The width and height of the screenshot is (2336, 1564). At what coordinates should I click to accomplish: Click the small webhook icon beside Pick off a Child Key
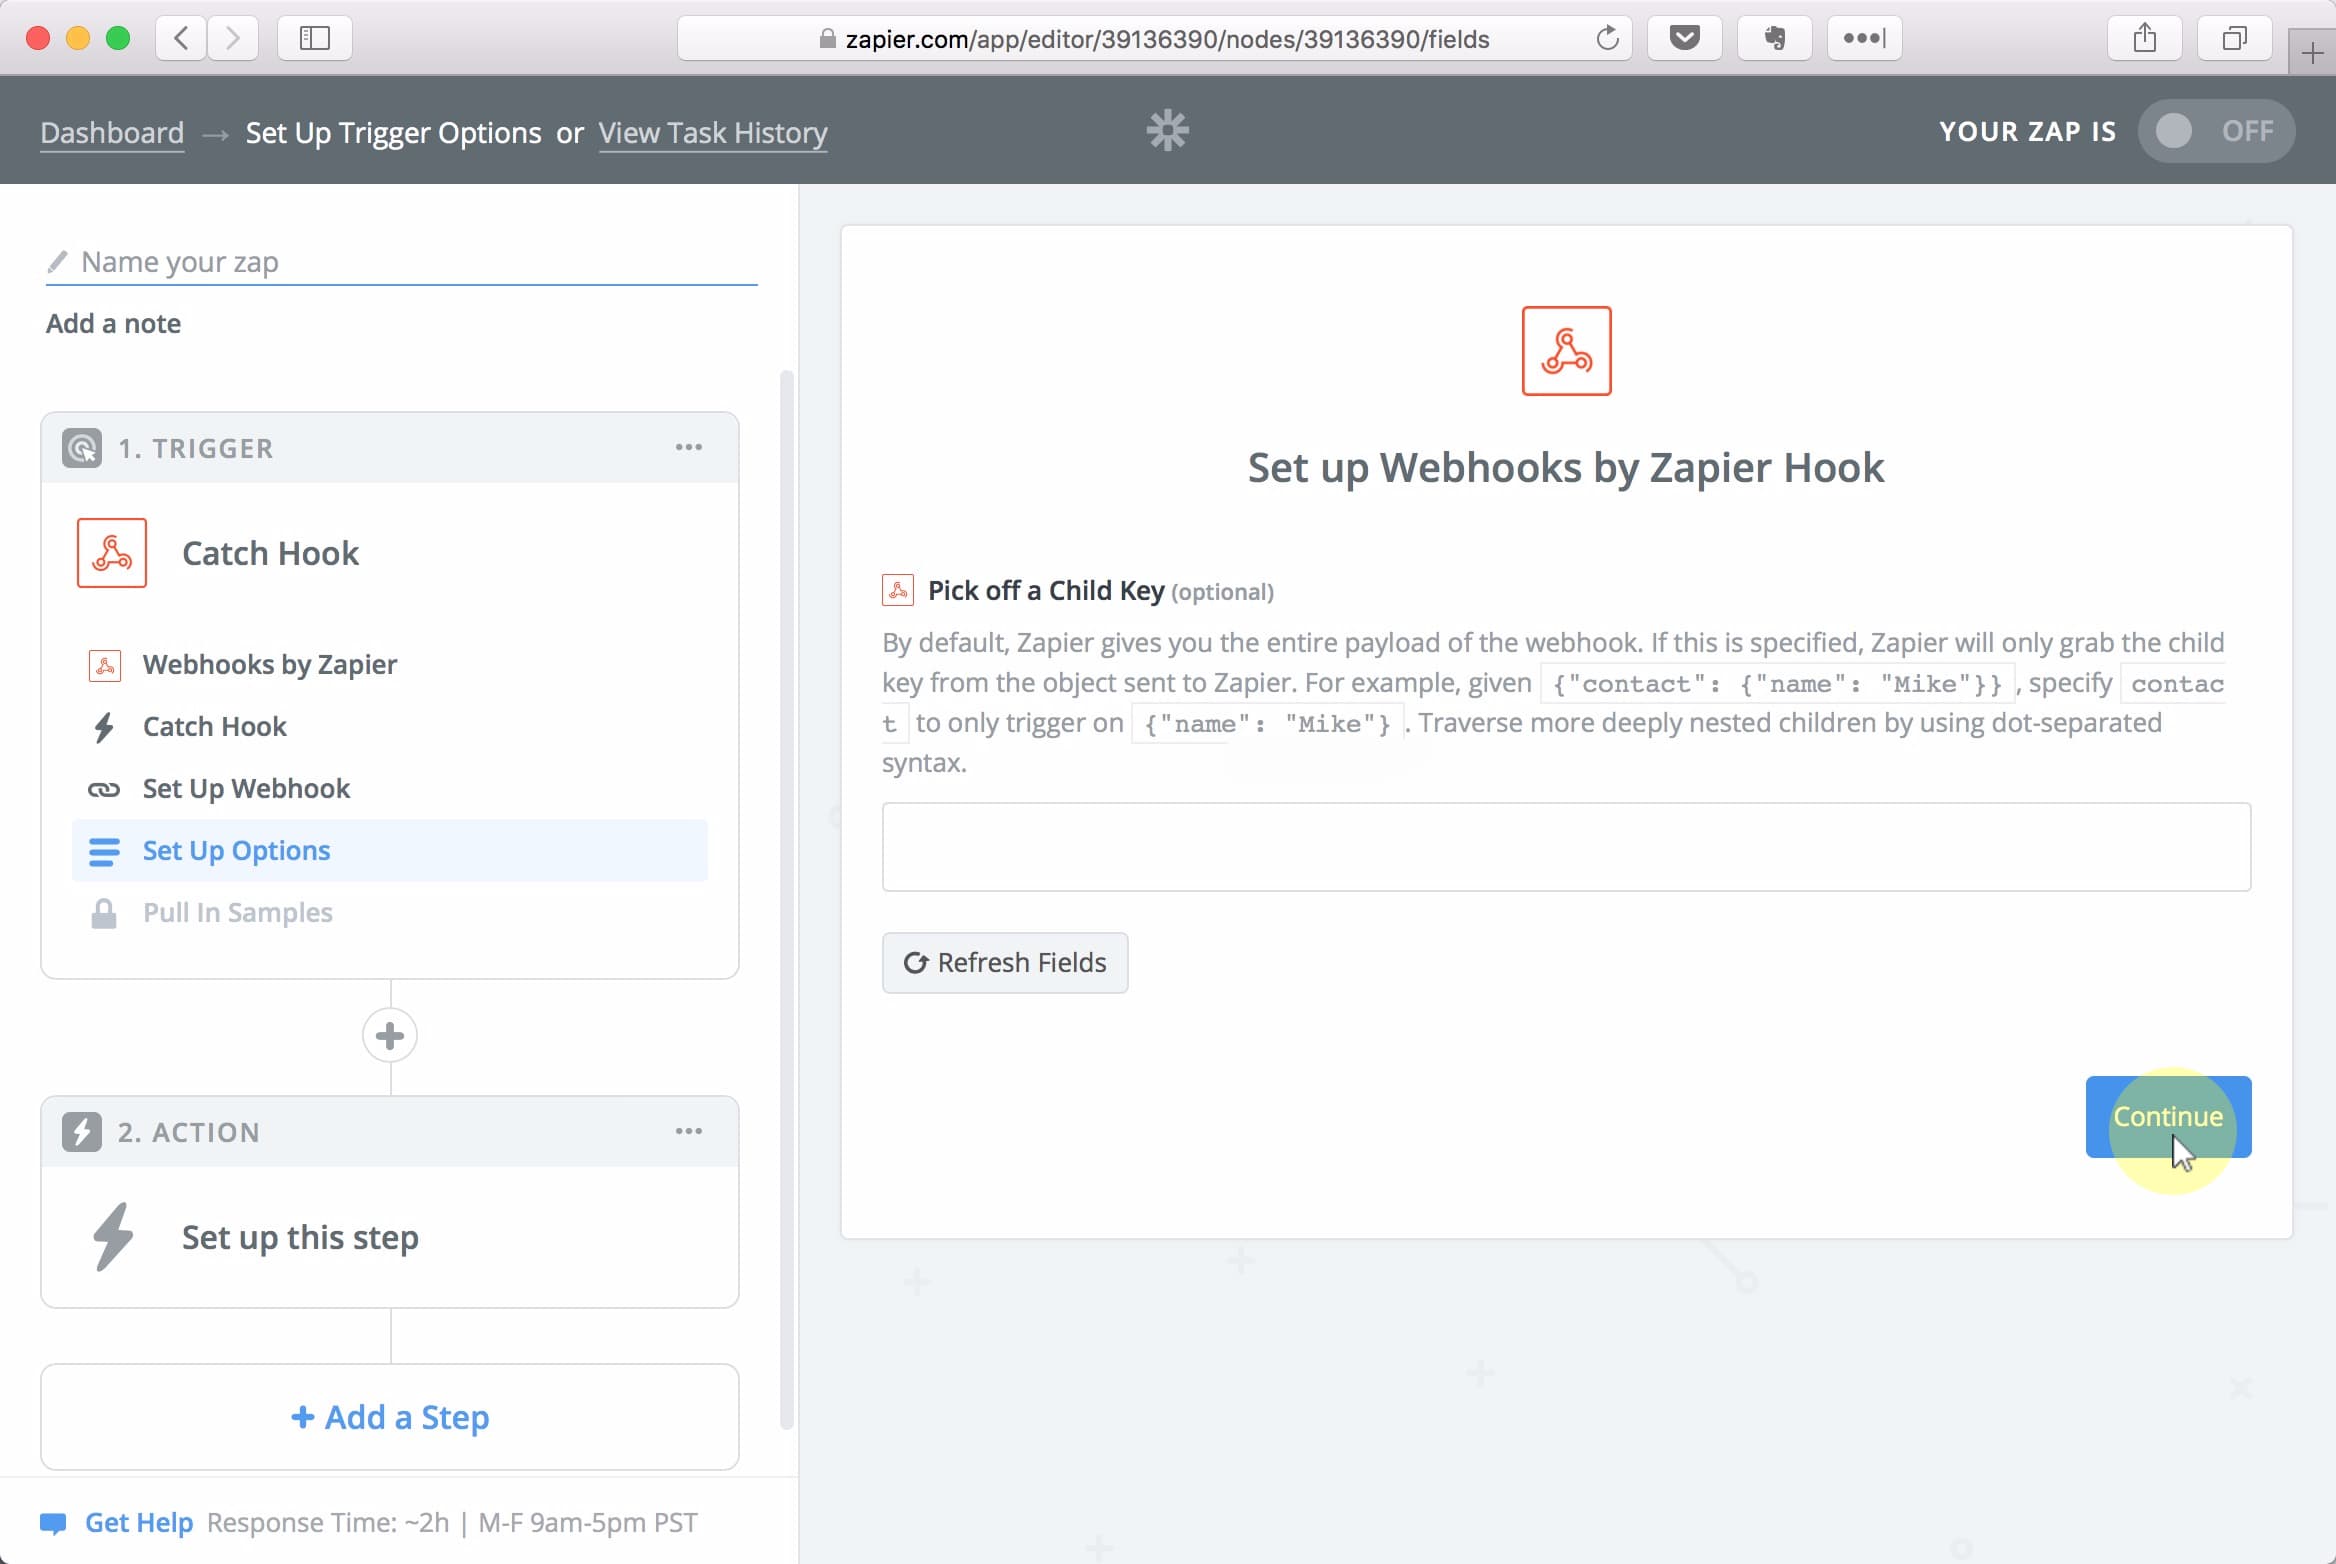(898, 590)
